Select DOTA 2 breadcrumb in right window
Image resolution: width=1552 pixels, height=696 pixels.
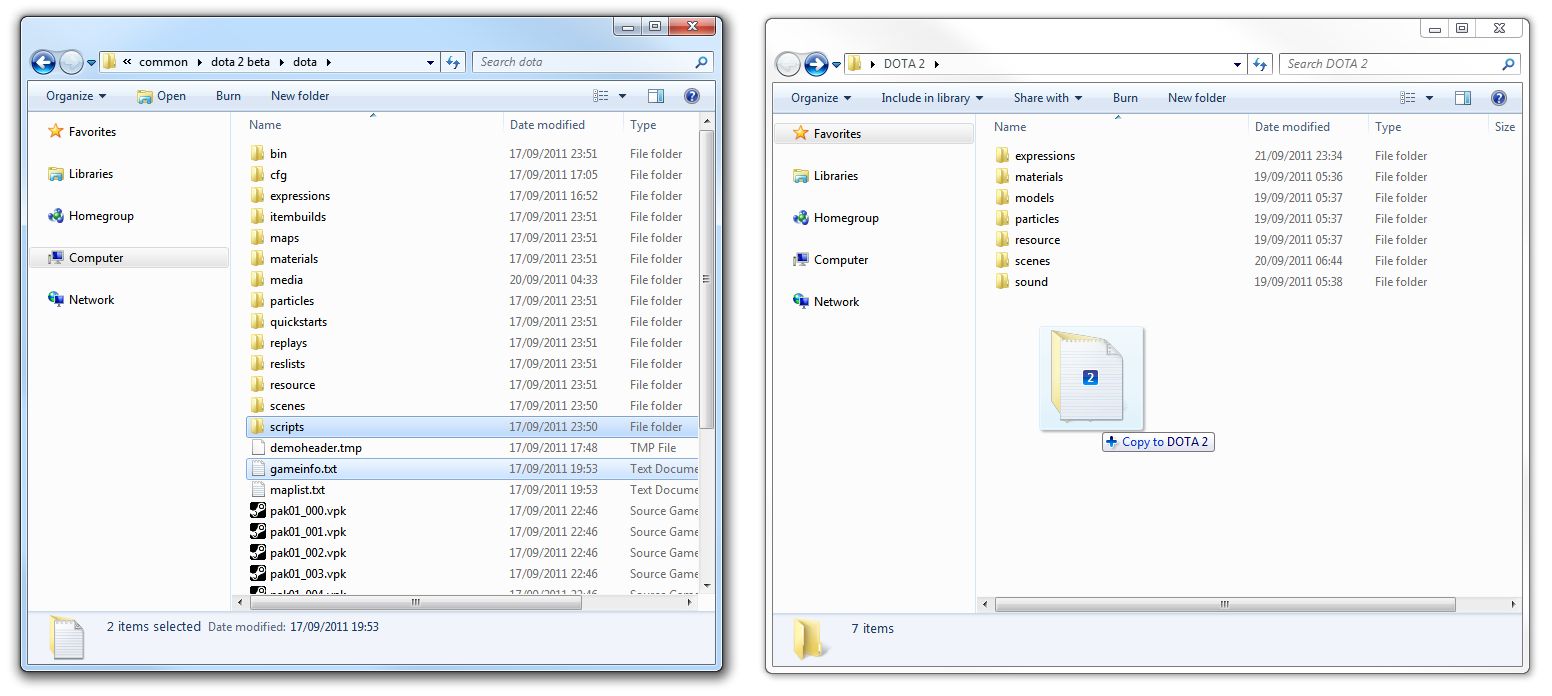[905, 64]
